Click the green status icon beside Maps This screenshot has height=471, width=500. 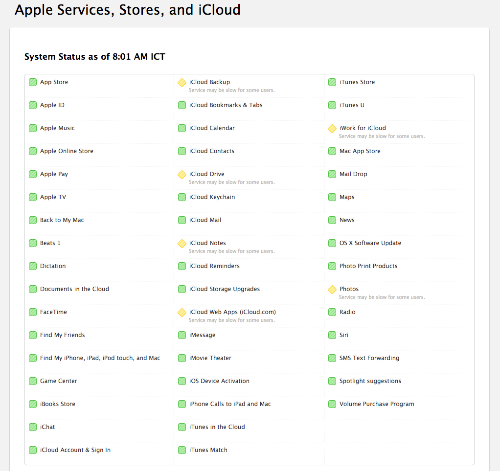tap(332, 197)
